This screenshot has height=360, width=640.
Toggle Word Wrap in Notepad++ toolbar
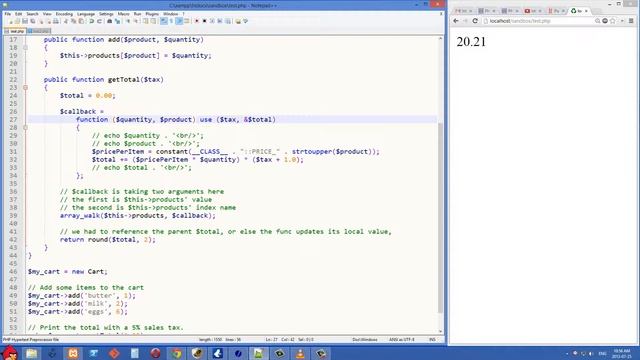tap(164, 21)
